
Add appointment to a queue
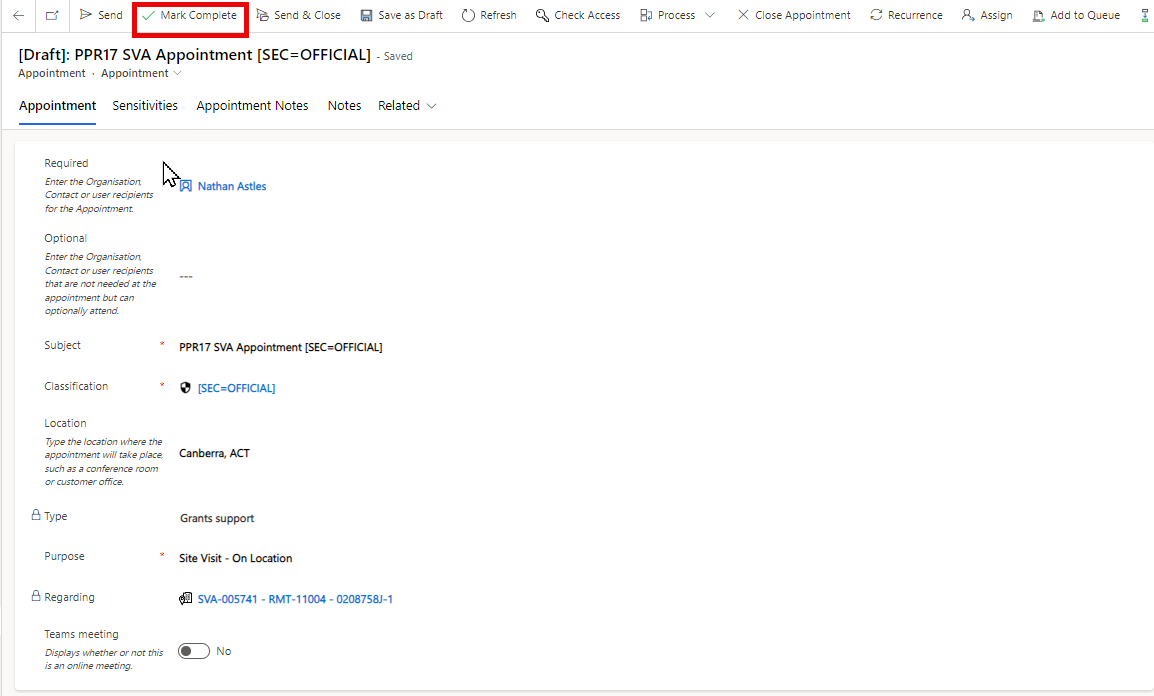1076,15
